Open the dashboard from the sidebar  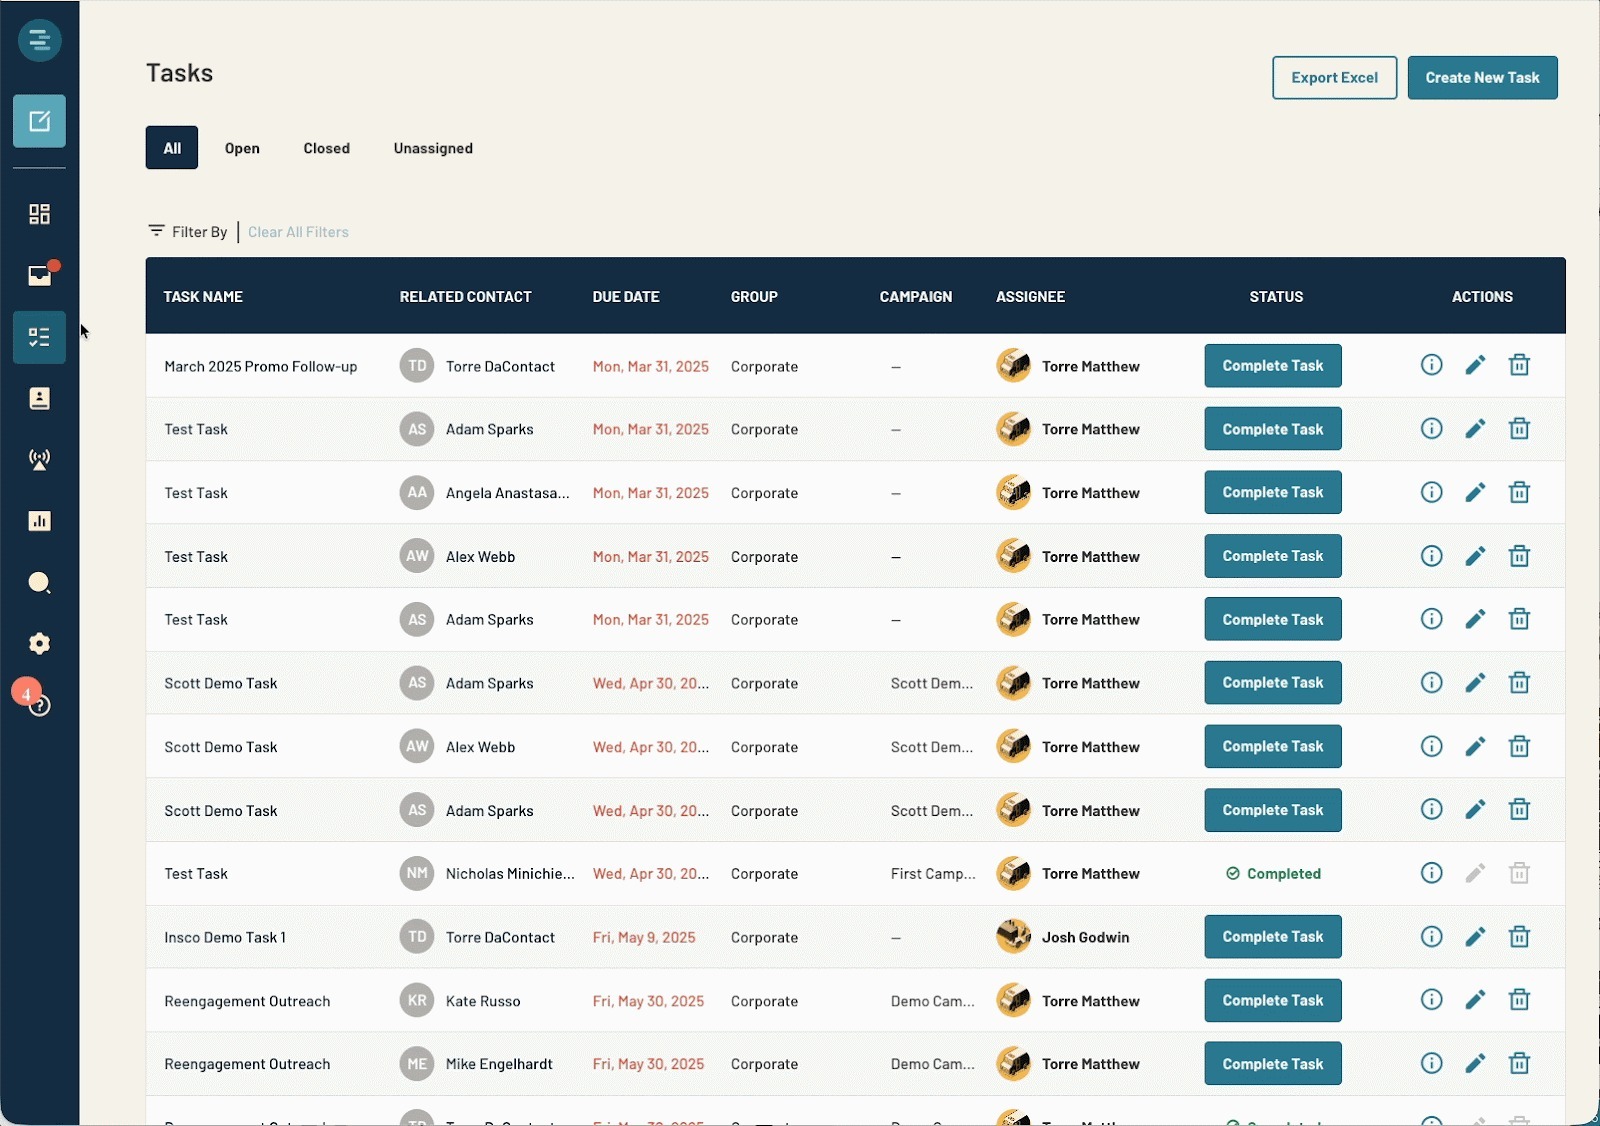(x=39, y=214)
